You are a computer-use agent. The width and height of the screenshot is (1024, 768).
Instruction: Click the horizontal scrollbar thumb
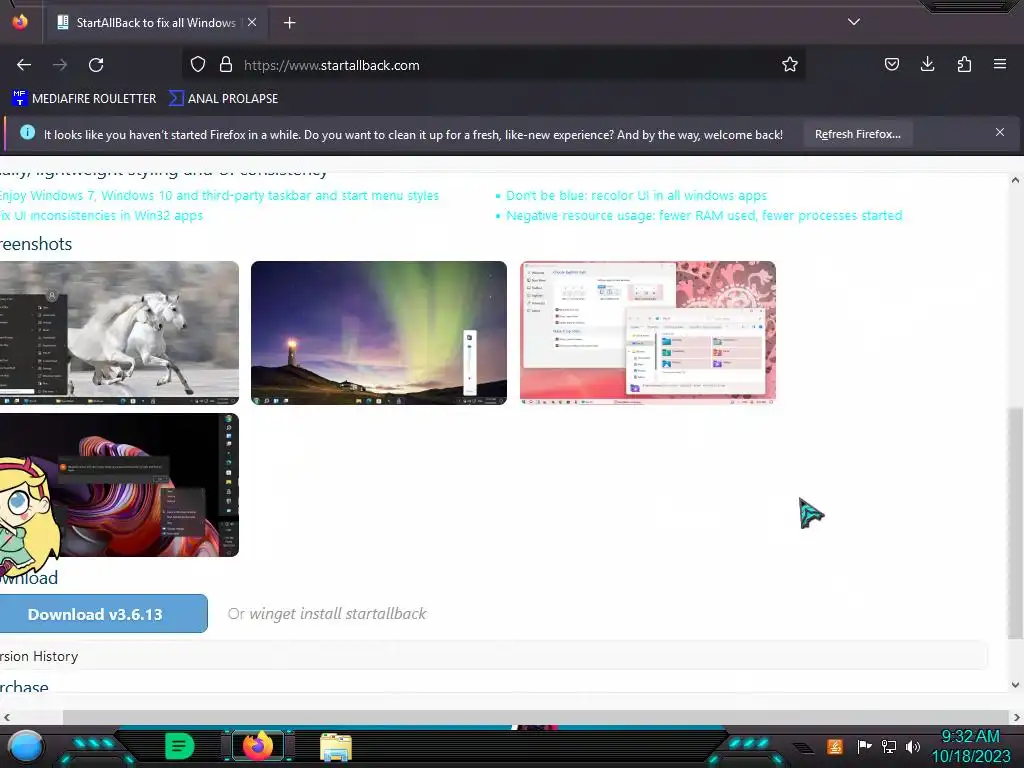coord(536,717)
